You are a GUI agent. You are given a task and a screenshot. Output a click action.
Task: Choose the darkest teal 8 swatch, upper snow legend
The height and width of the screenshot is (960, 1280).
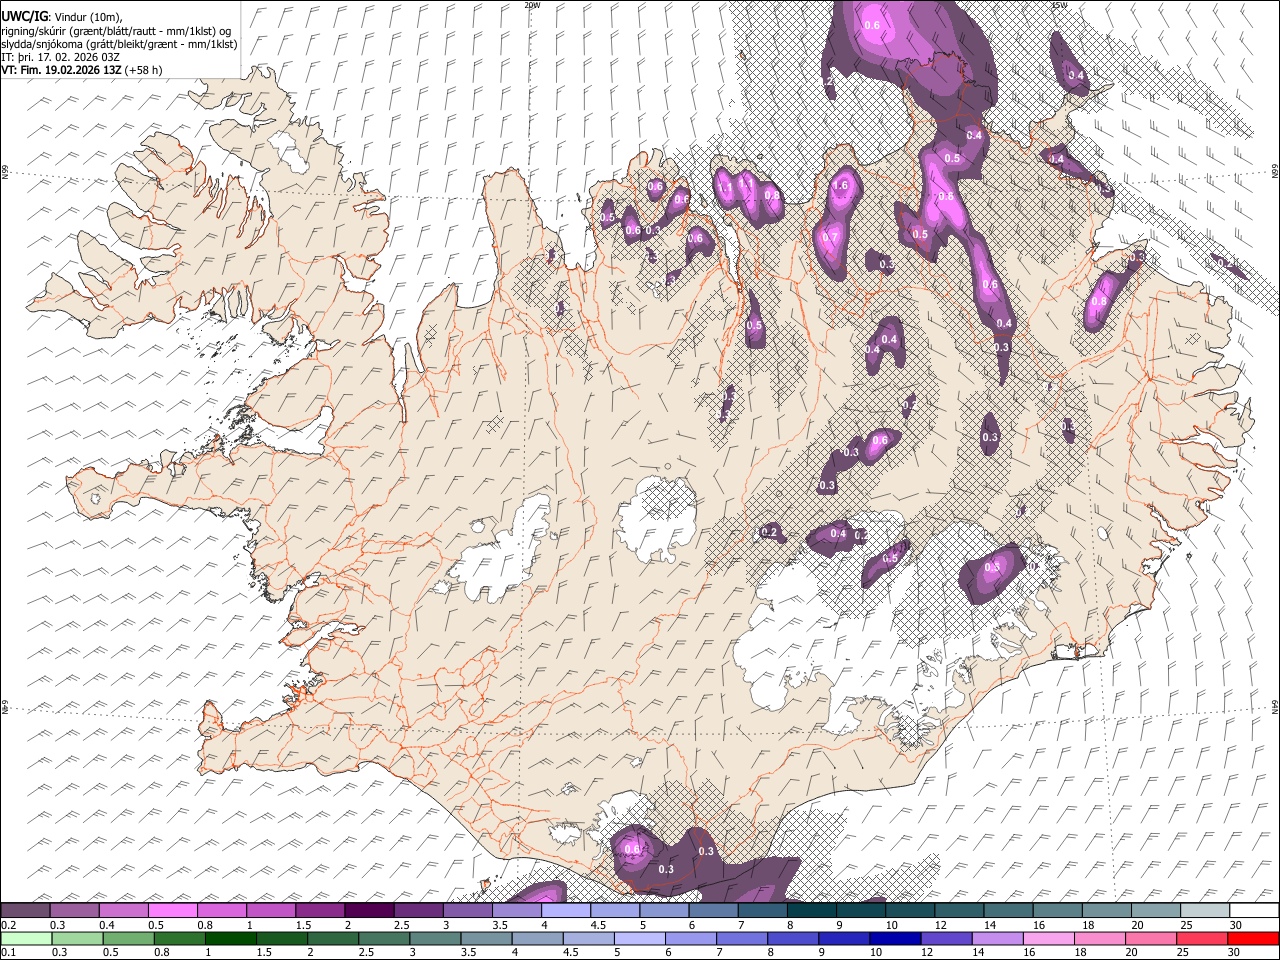(x=811, y=910)
